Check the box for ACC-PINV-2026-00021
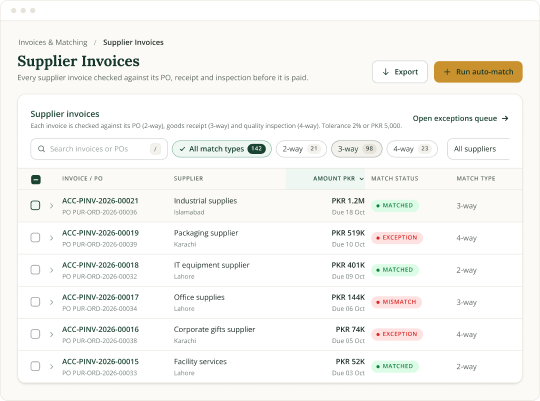The height and width of the screenshot is (401, 540). [x=35, y=205]
